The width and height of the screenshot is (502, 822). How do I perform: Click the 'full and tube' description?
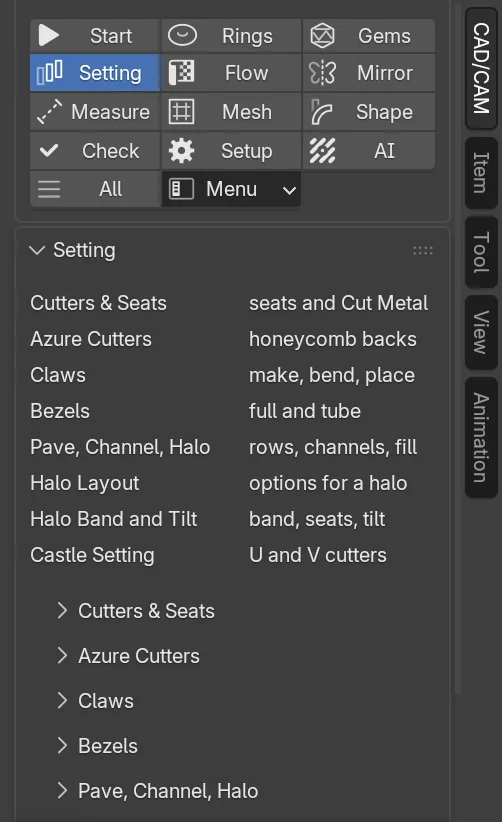[x=305, y=412]
